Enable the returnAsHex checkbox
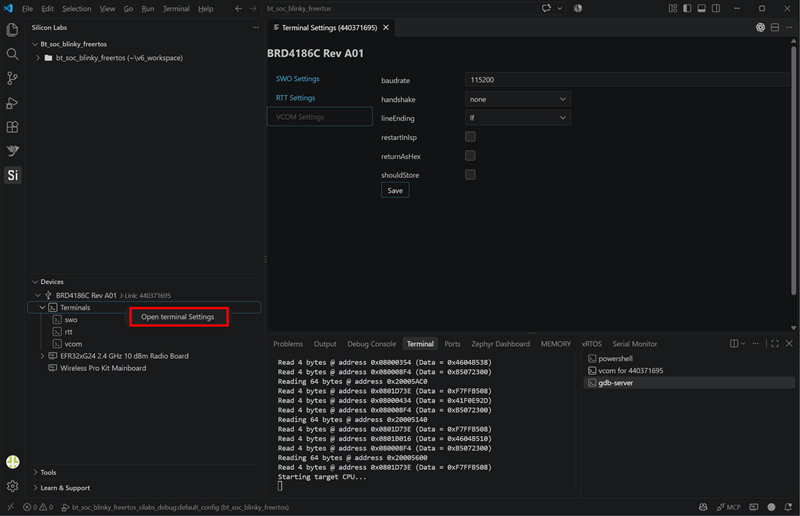 click(470, 156)
